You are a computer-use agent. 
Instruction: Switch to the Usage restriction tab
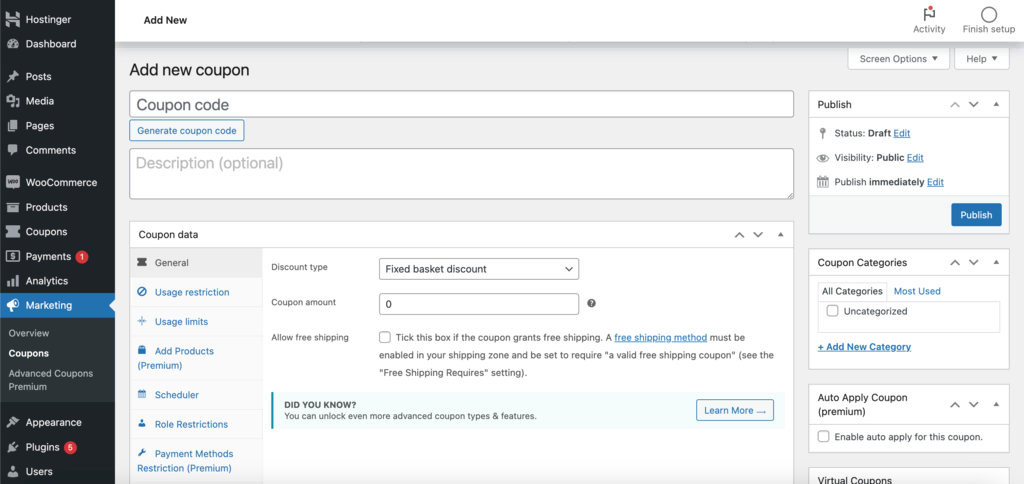click(192, 292)
